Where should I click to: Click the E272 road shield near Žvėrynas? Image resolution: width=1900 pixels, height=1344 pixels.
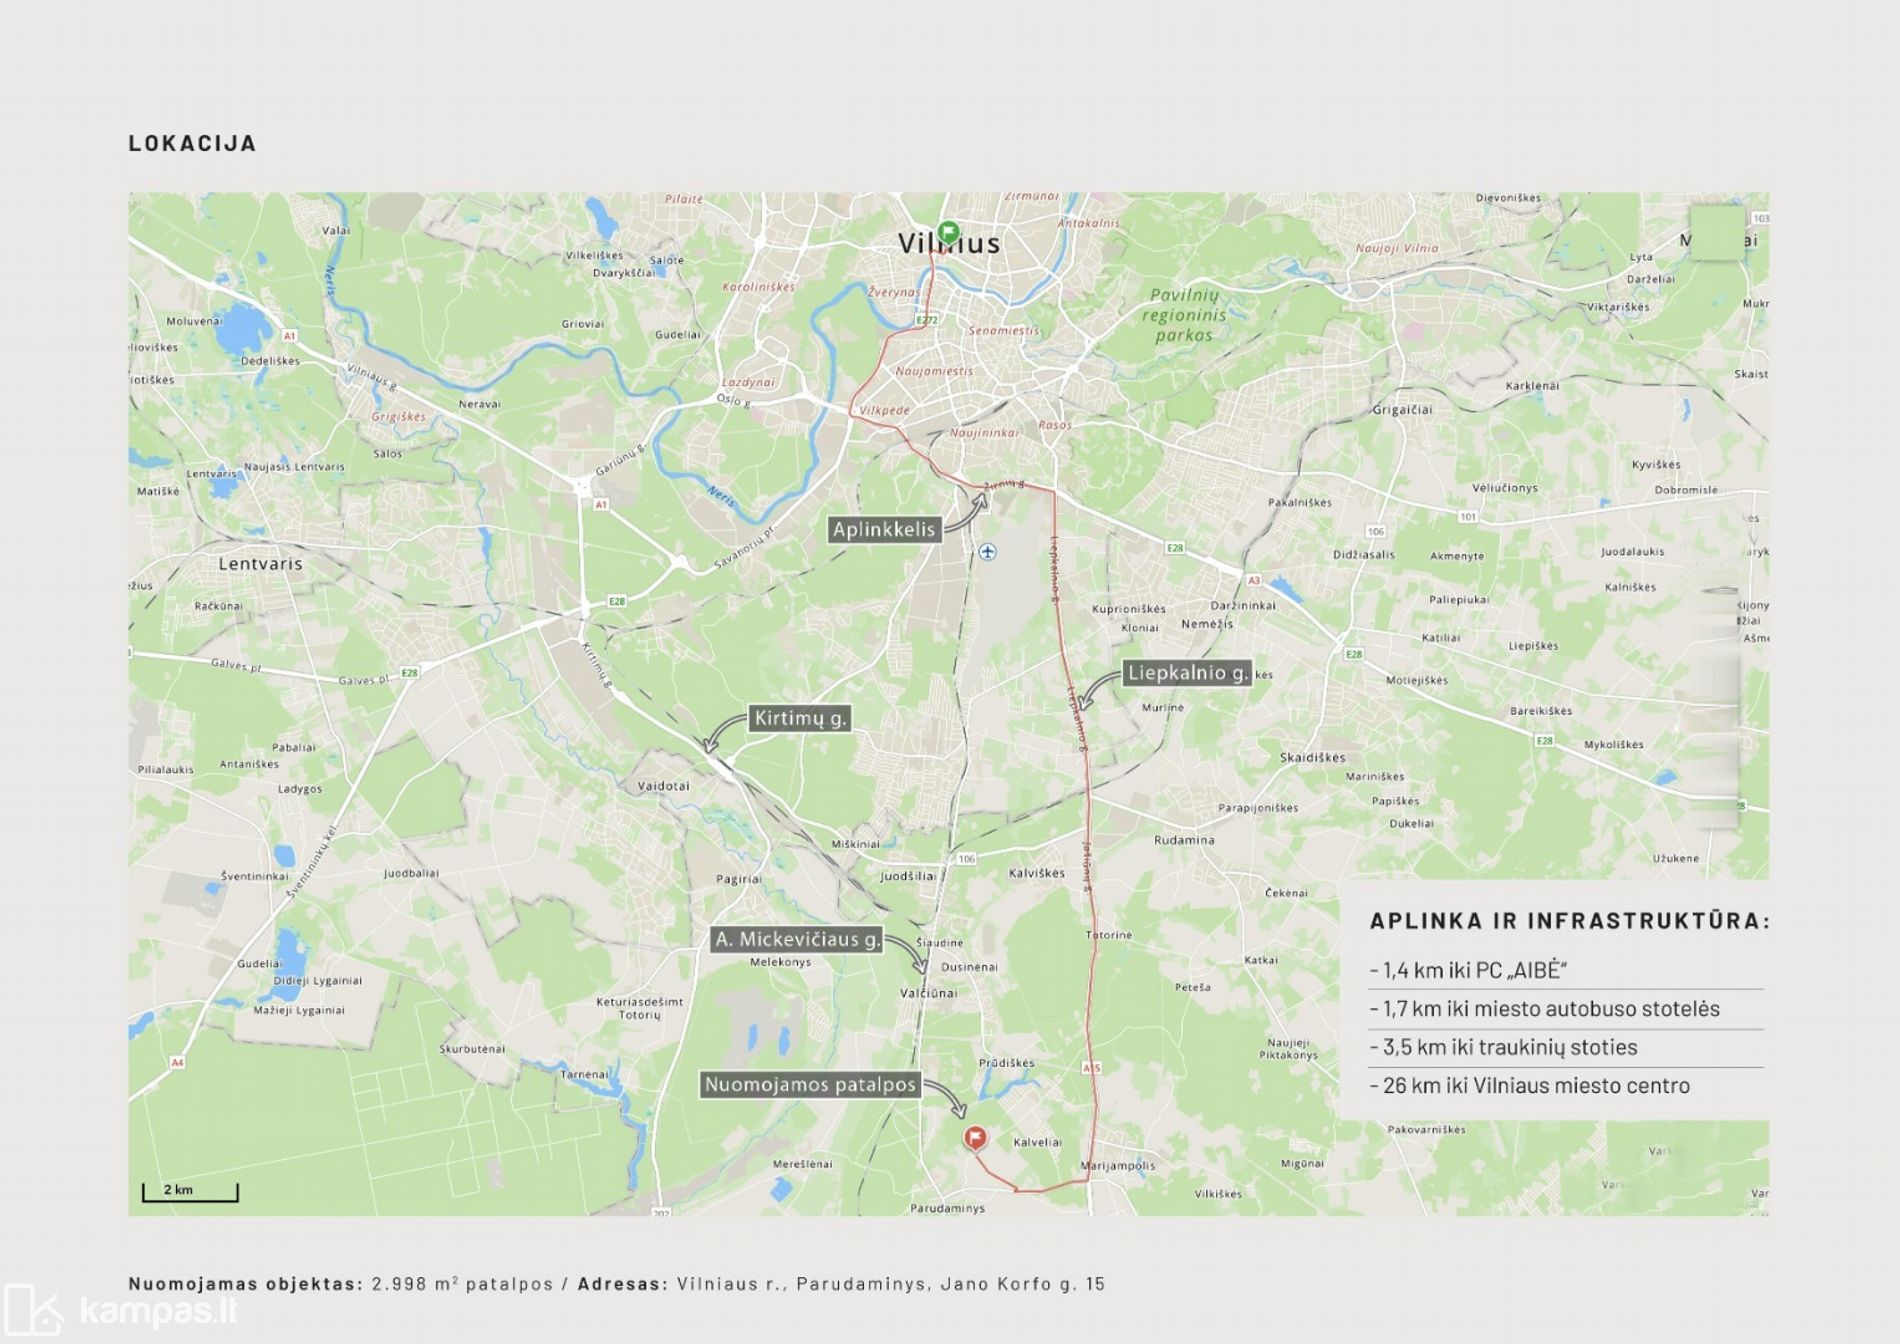pos(927,320)
